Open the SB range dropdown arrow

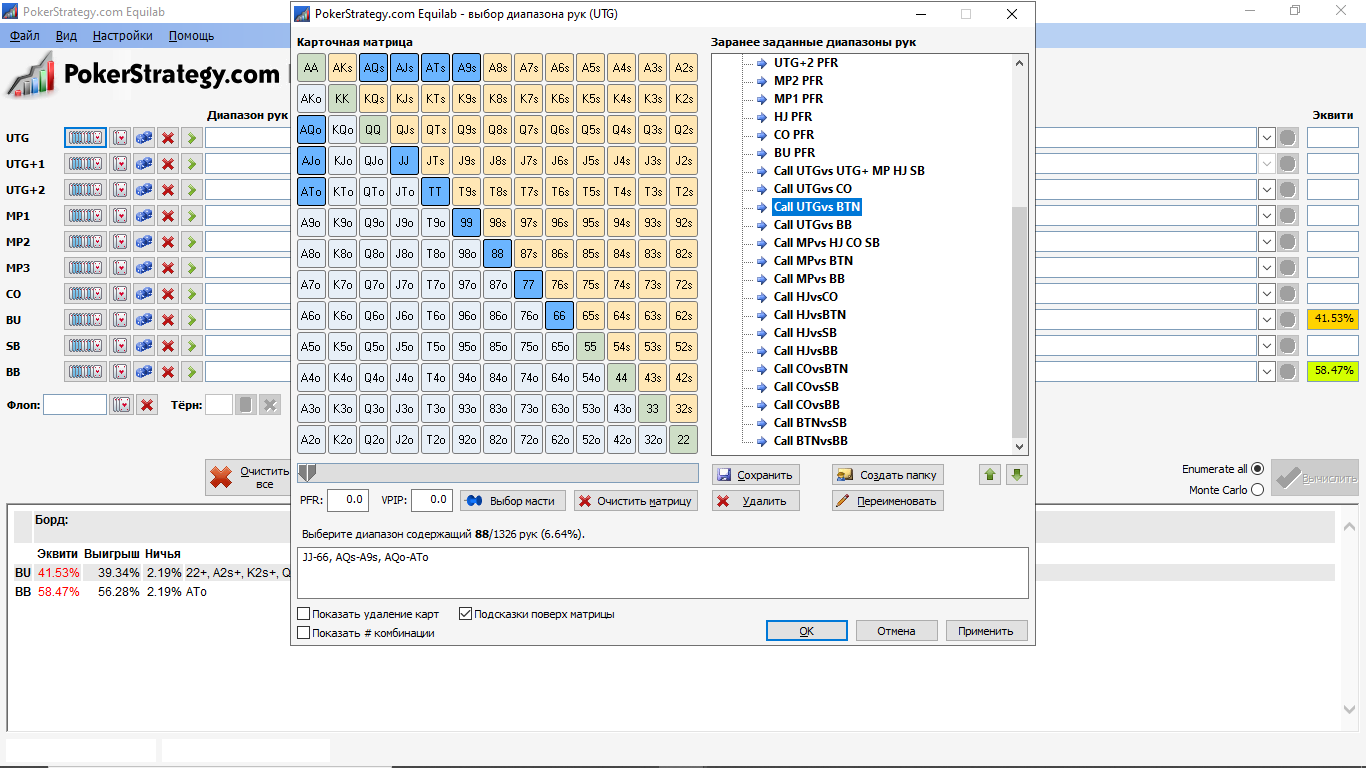point(1266,345)
